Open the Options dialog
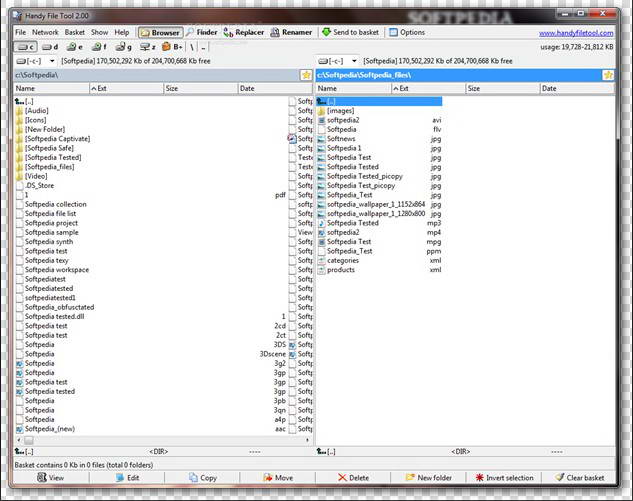 pyautogui.click(x=406, y=32)
